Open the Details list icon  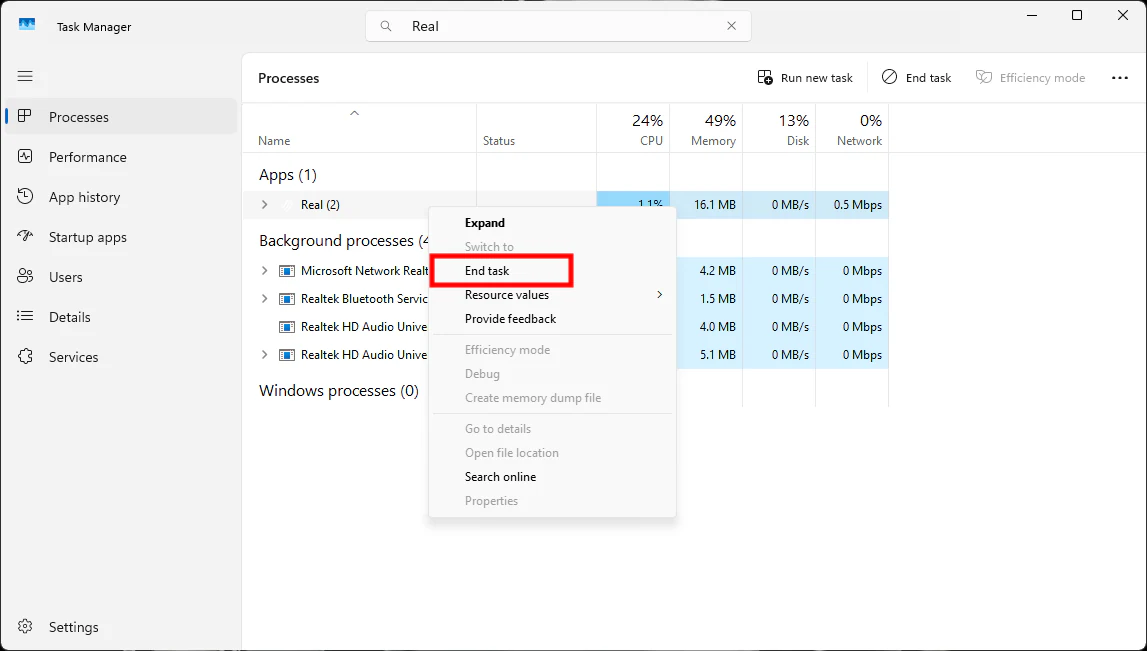(25, 316)
